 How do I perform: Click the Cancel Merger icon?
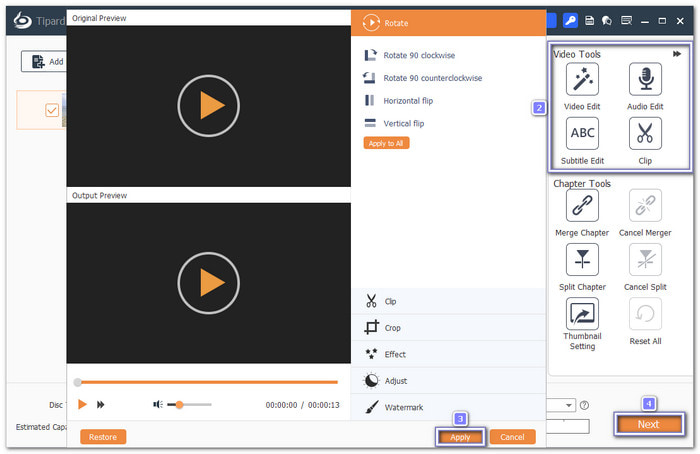[x=645, y=205]
